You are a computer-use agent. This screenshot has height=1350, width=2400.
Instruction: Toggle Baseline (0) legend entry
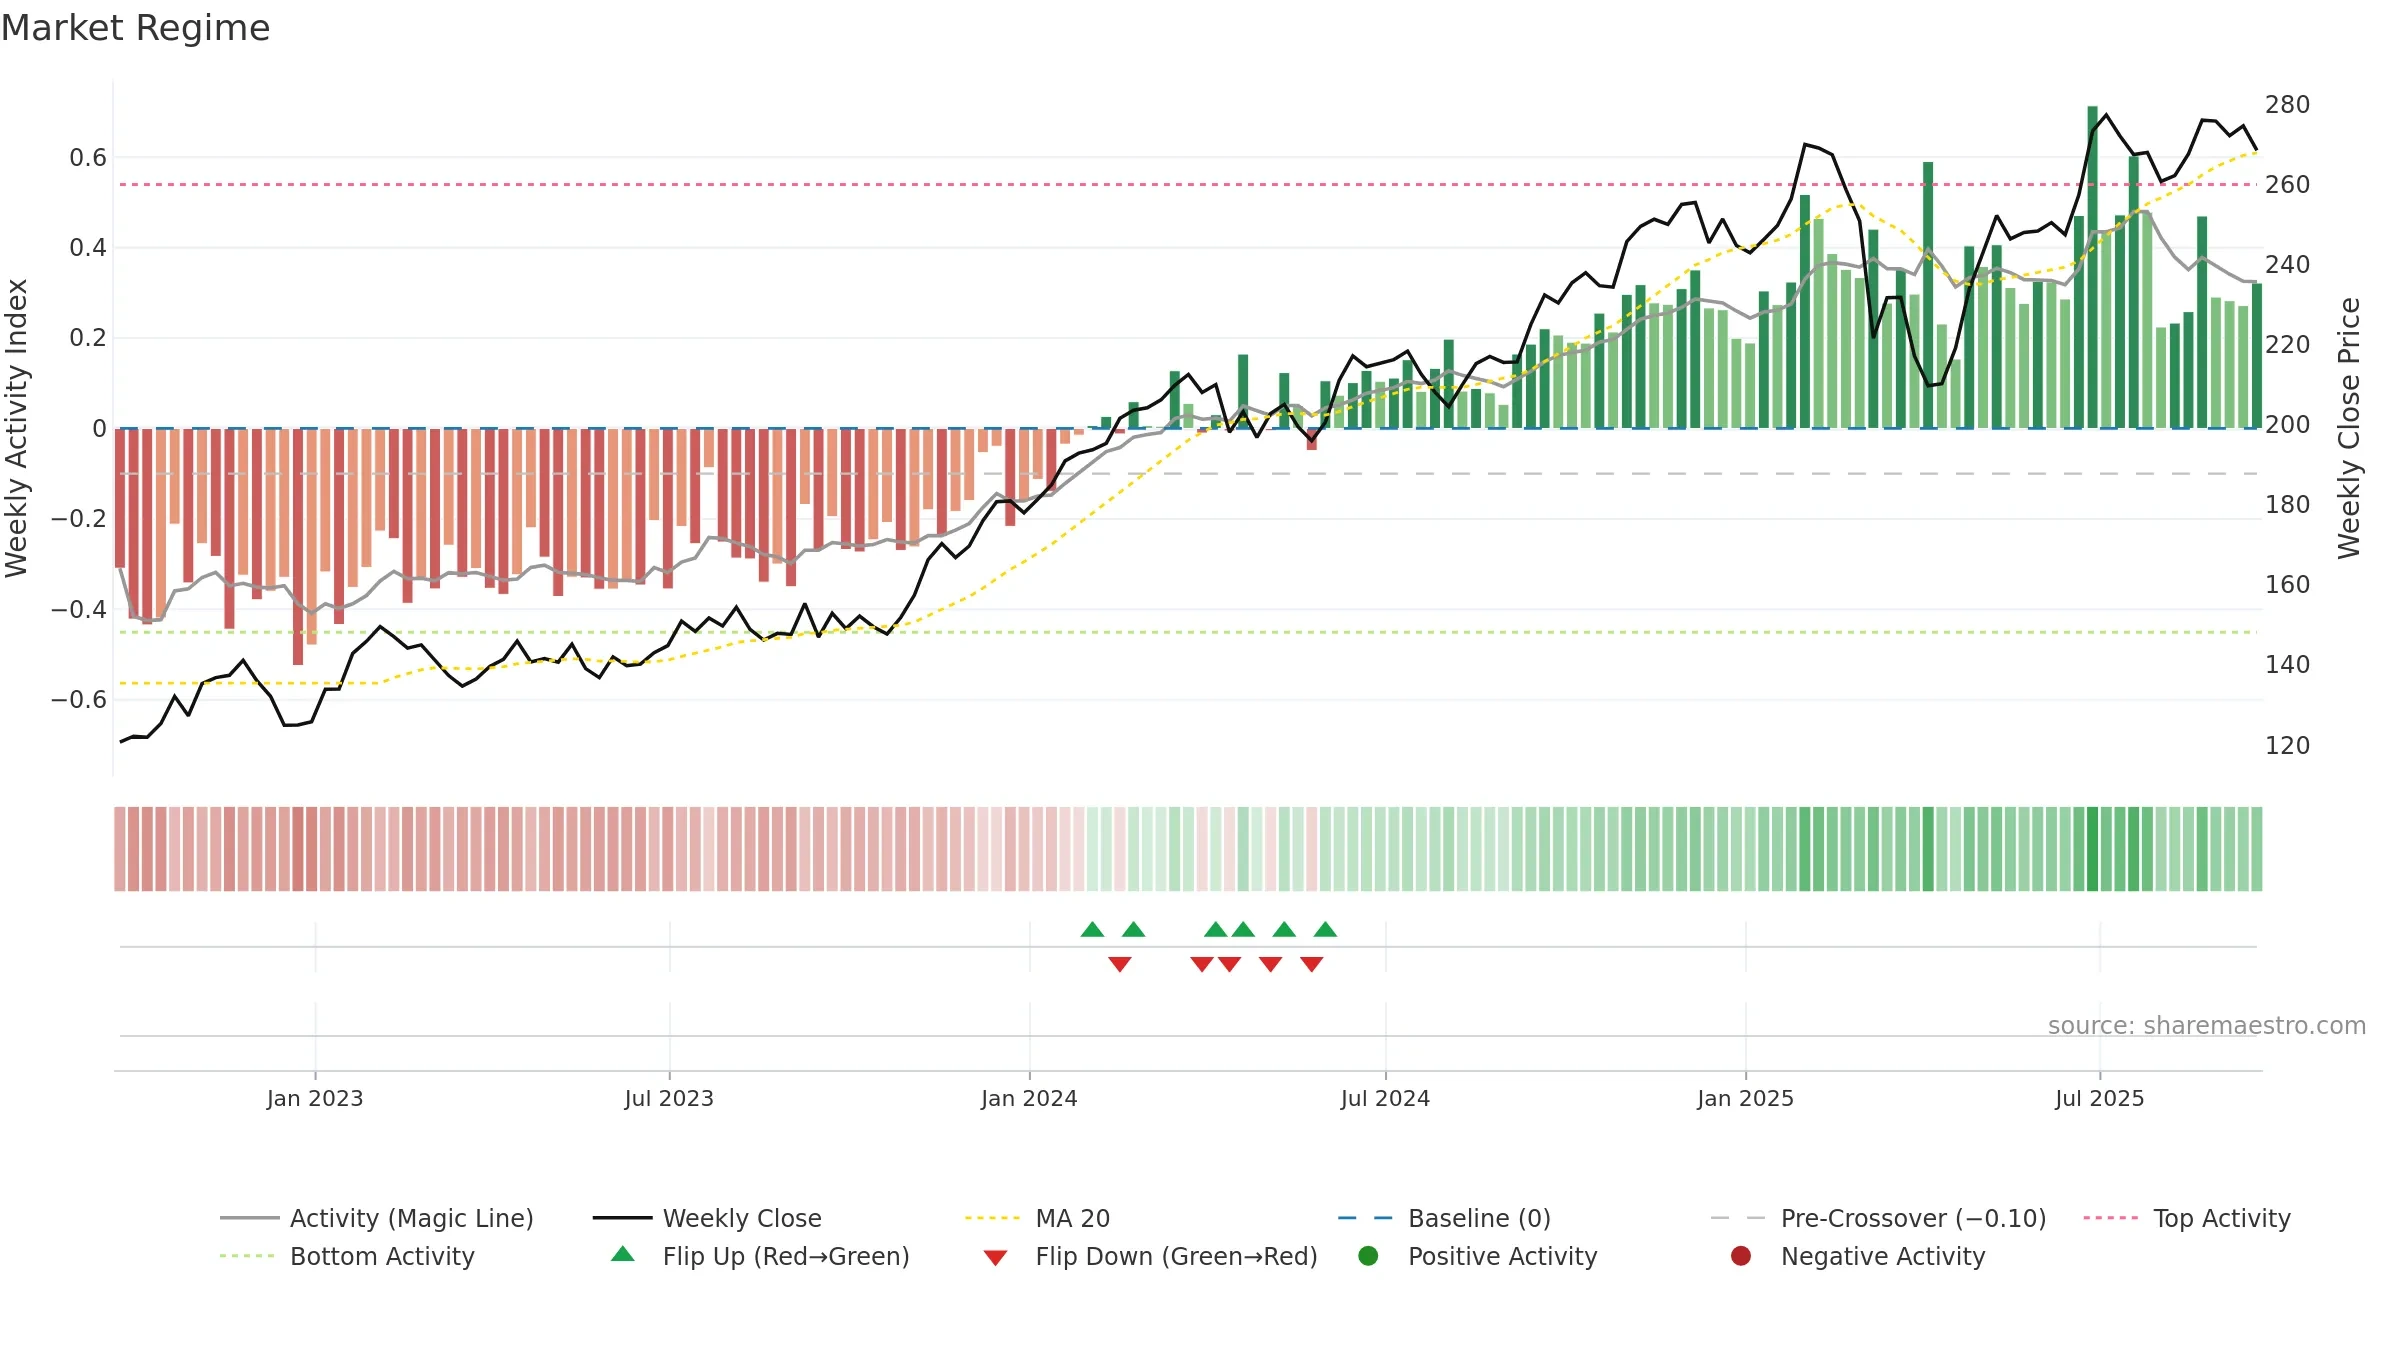(1444, 1218)
